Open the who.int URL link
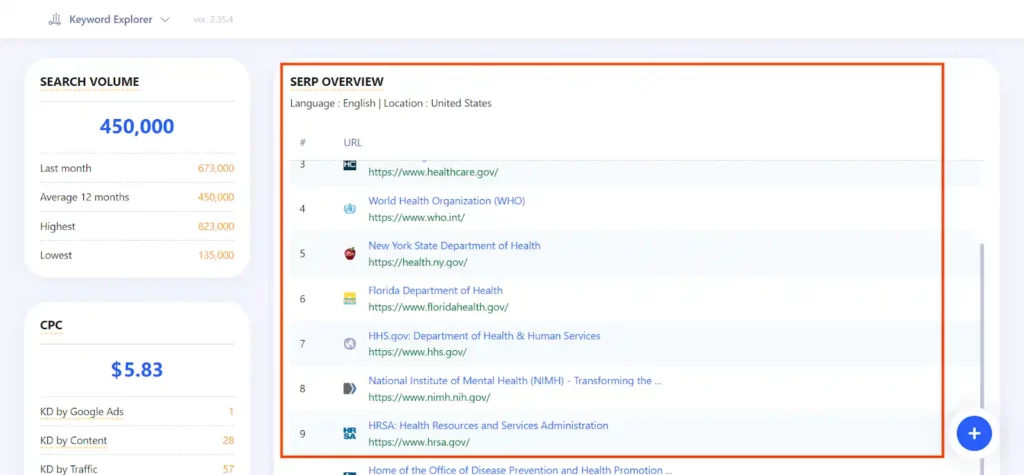1024x475 pixels. [417, 218]
